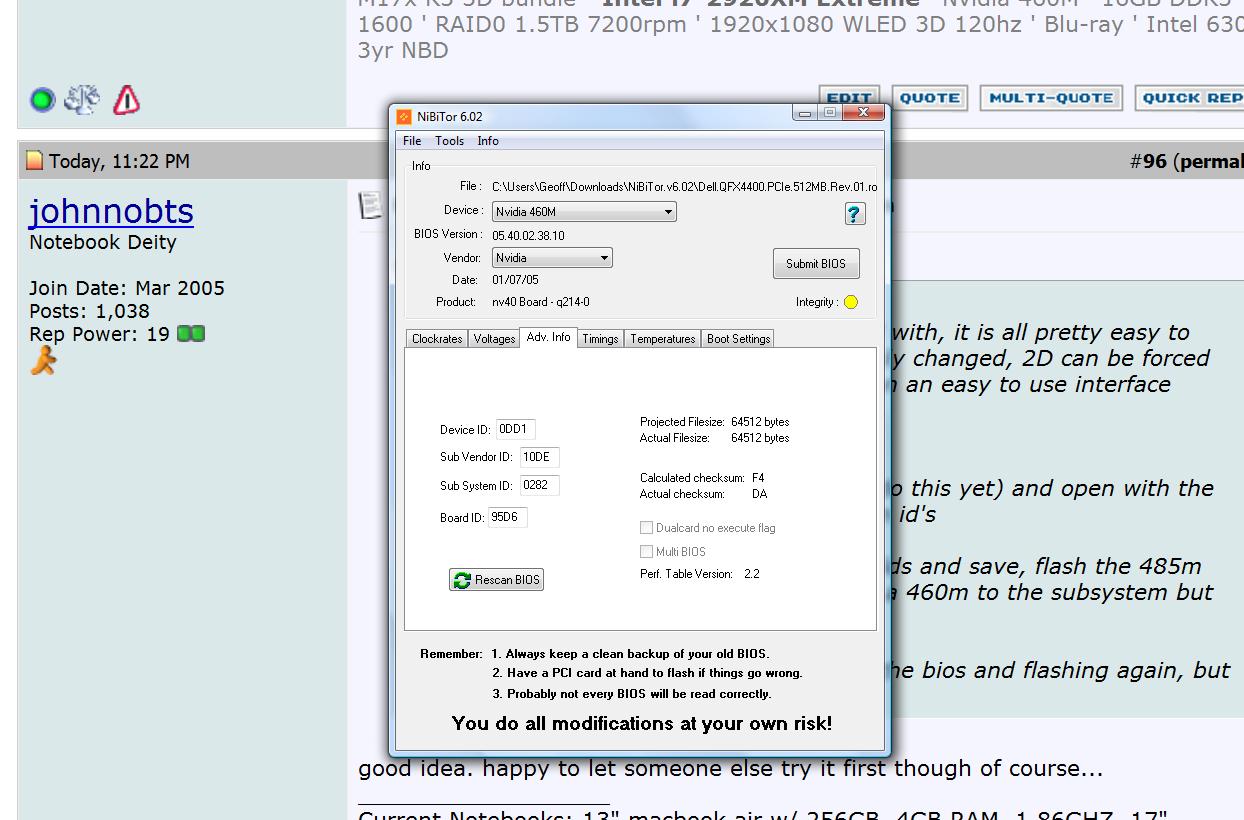Image resolution: width=1244 pixels, height=820 pixels.
Task: Click the 'Always keep a clean backup' reminder line
Action: 630,654
